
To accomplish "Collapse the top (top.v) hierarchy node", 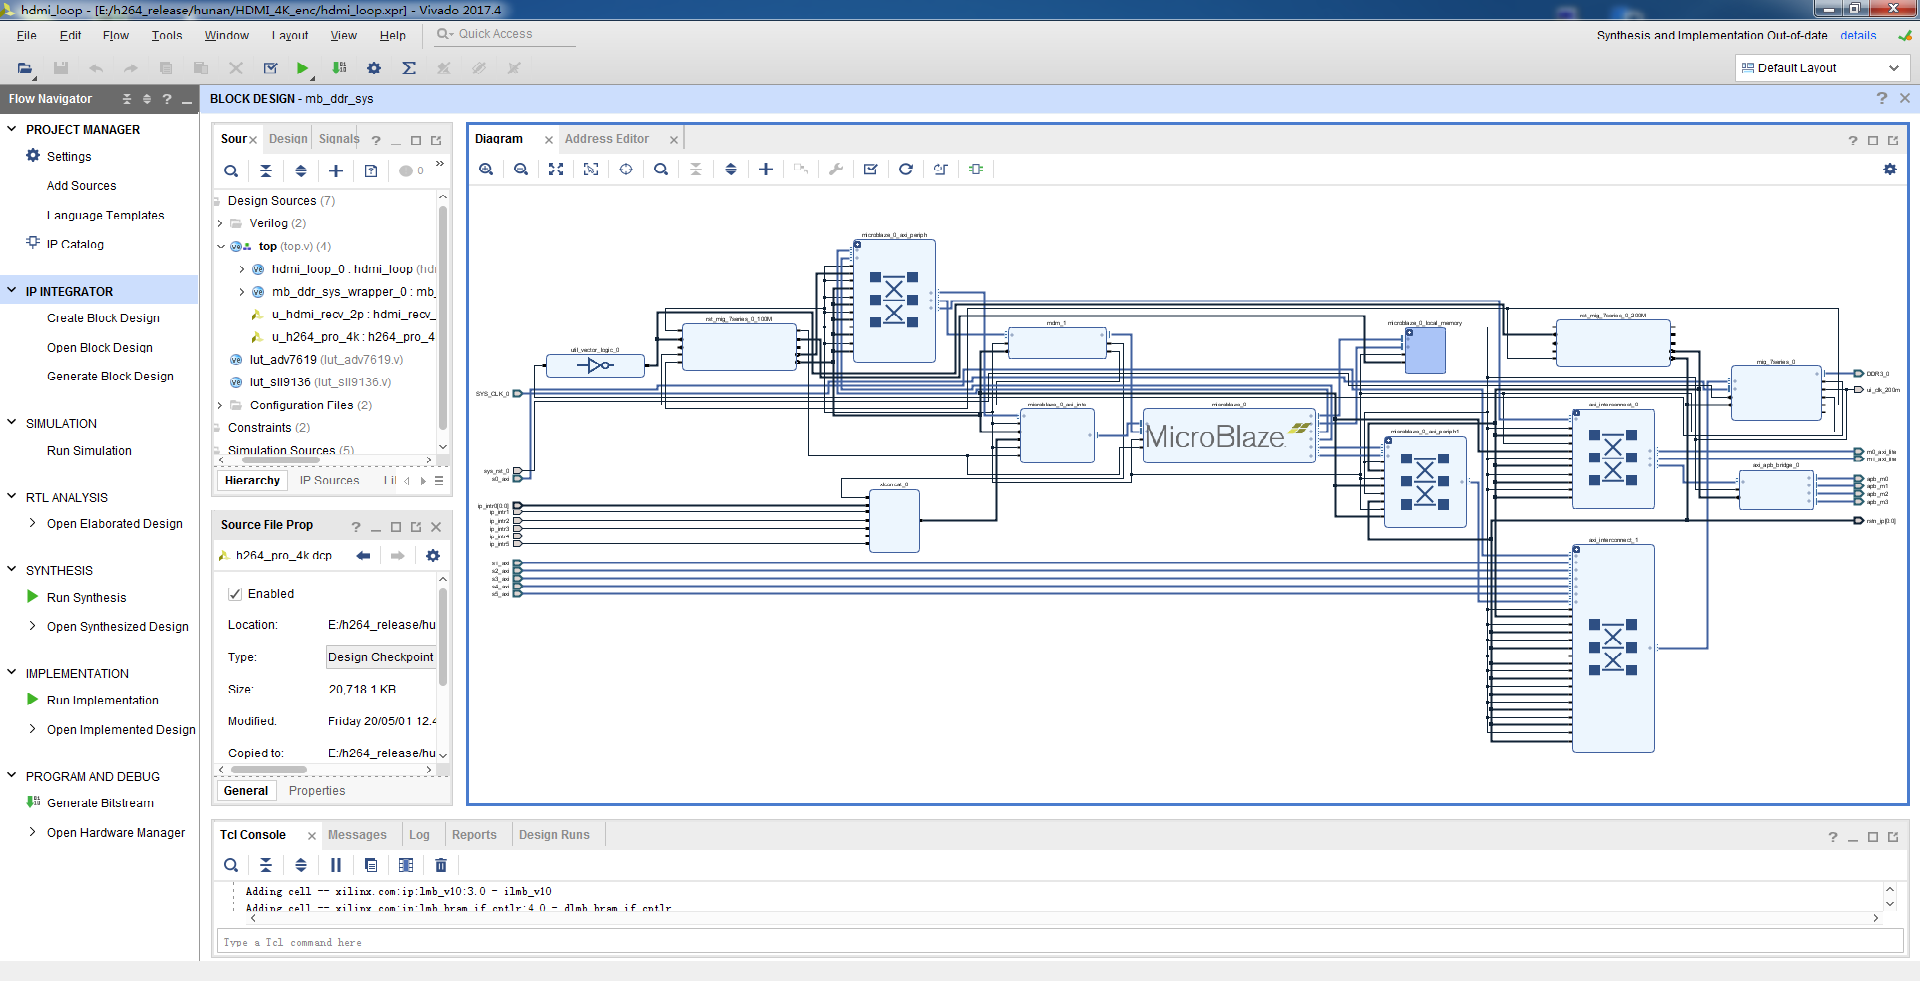I will tap(221, 246).
